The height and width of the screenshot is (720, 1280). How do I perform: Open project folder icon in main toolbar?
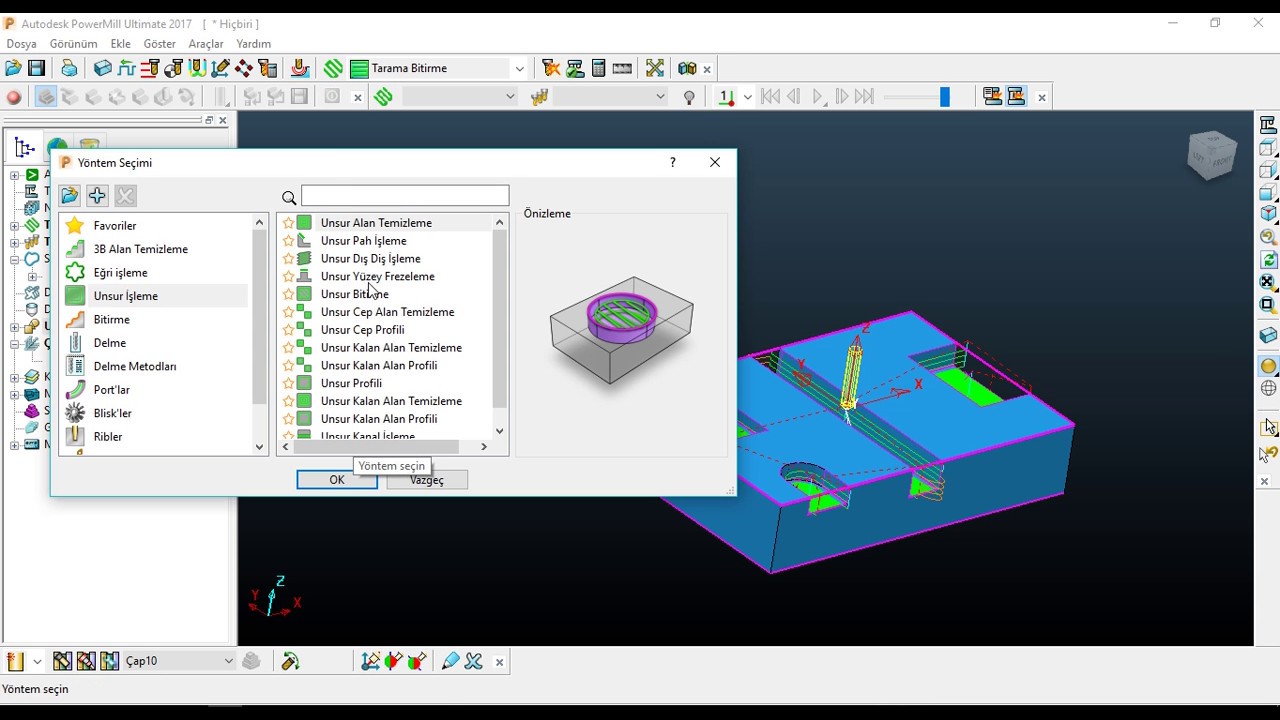coord(13,68)
